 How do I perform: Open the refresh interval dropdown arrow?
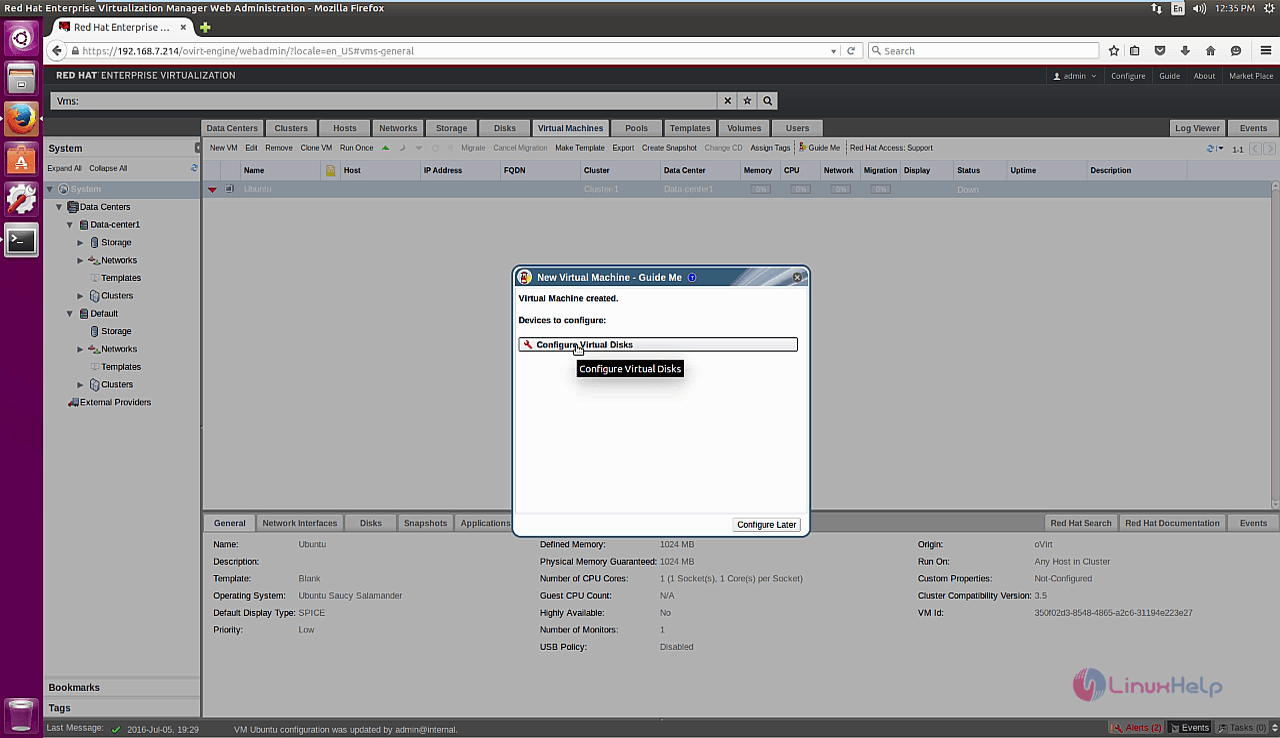[x=1221, y=149]
